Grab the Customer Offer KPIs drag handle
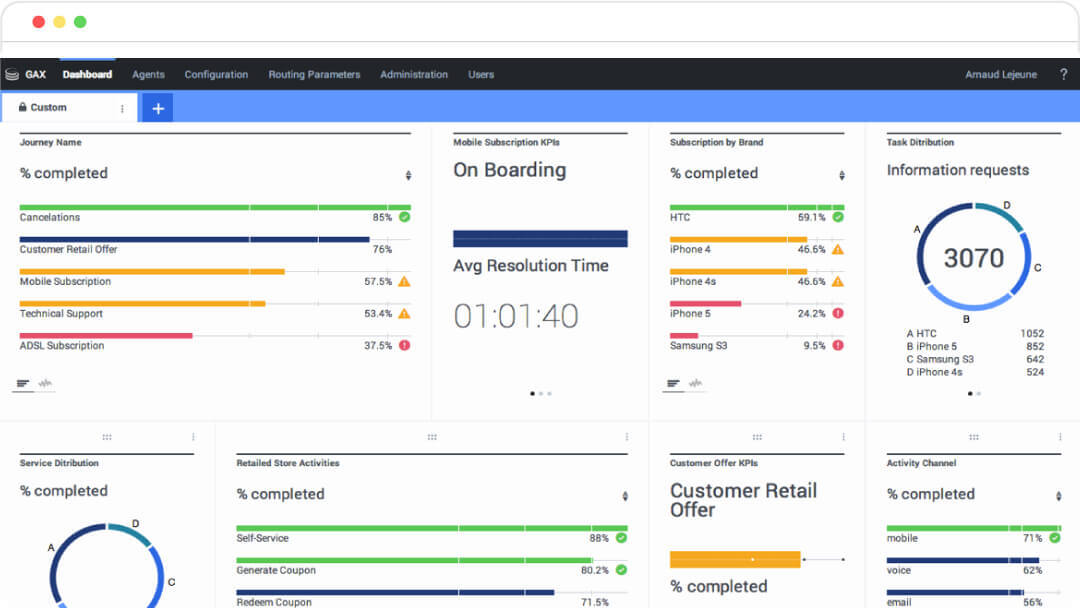This screenshot has width=1080, height=608. click(757, 437)
